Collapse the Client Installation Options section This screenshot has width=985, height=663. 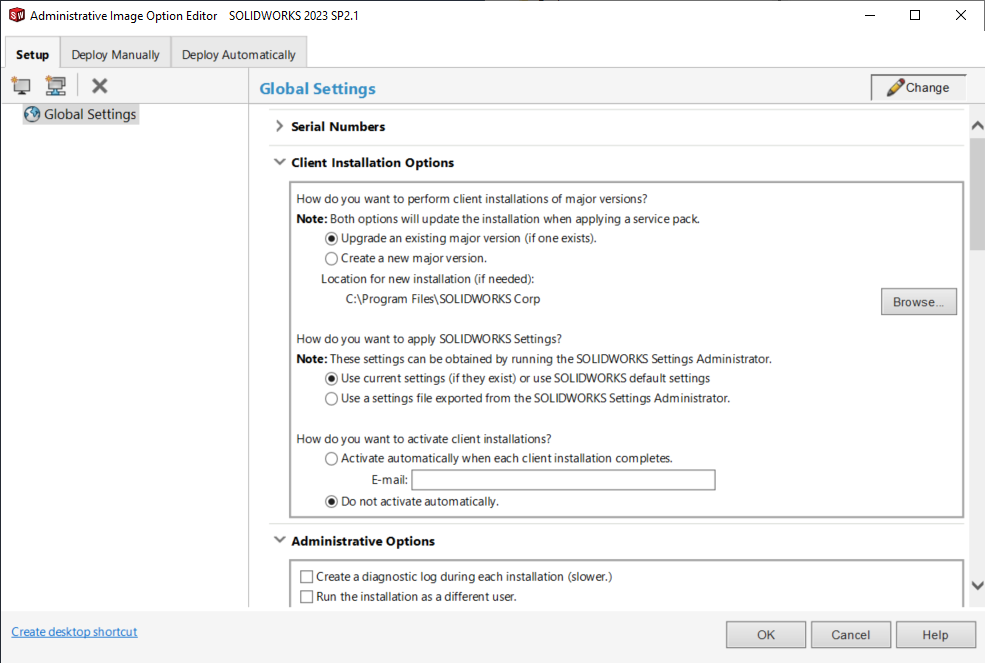(x=279, y=163)
